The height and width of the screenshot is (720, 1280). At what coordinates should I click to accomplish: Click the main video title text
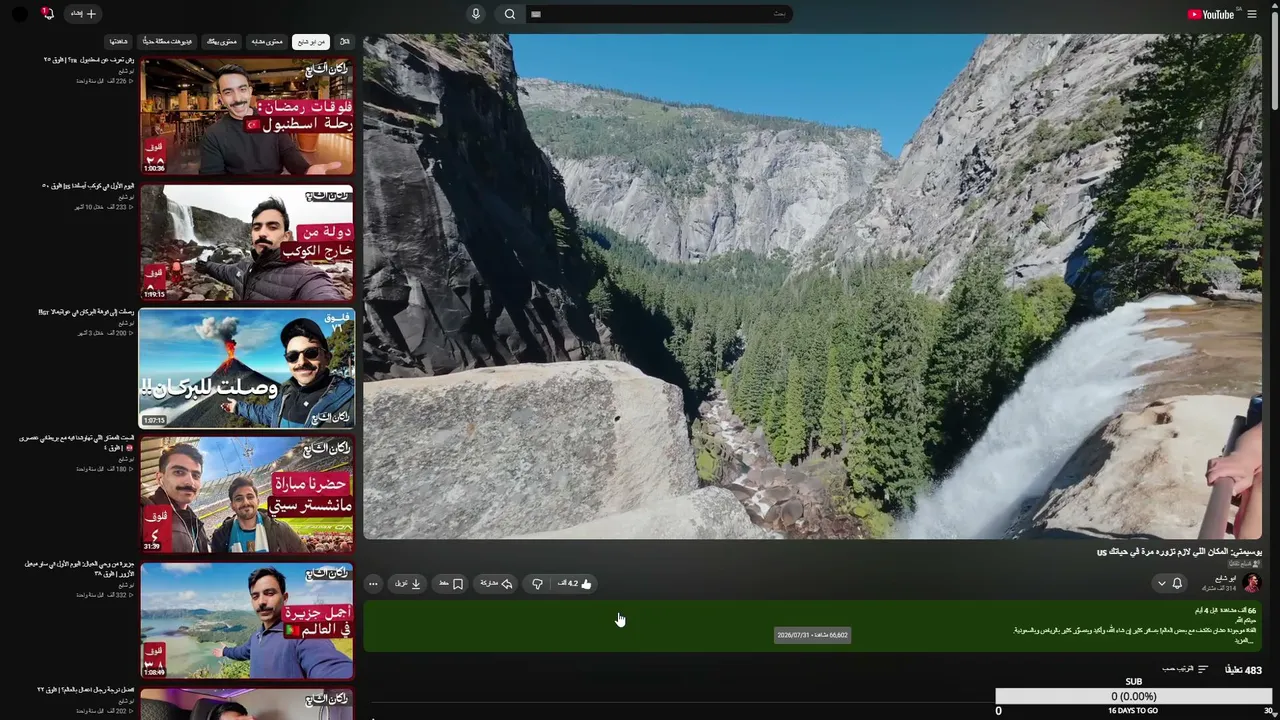[x=1179, y=552]
